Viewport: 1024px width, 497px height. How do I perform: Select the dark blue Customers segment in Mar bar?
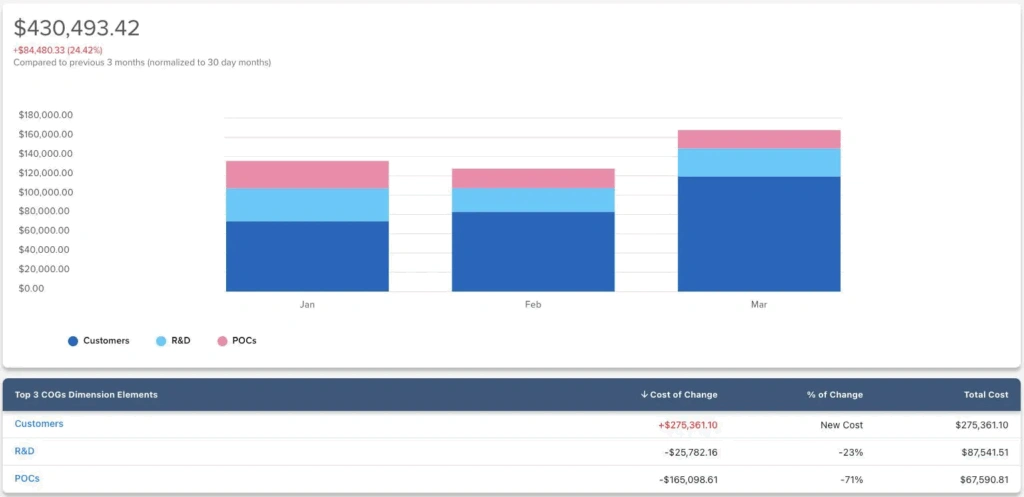[759, 234]
